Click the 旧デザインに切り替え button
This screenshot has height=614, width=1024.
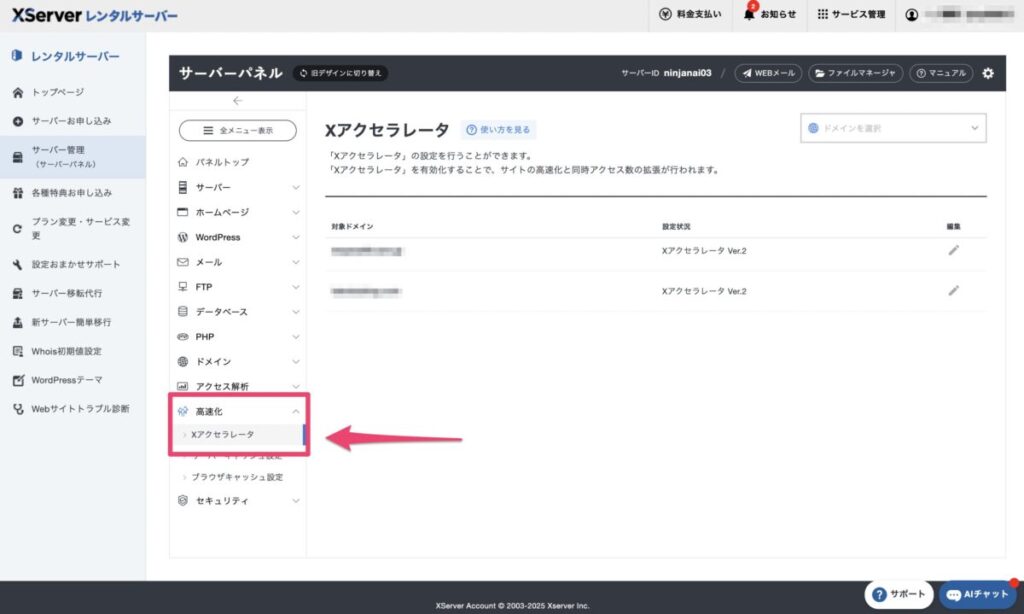(340, 72)
